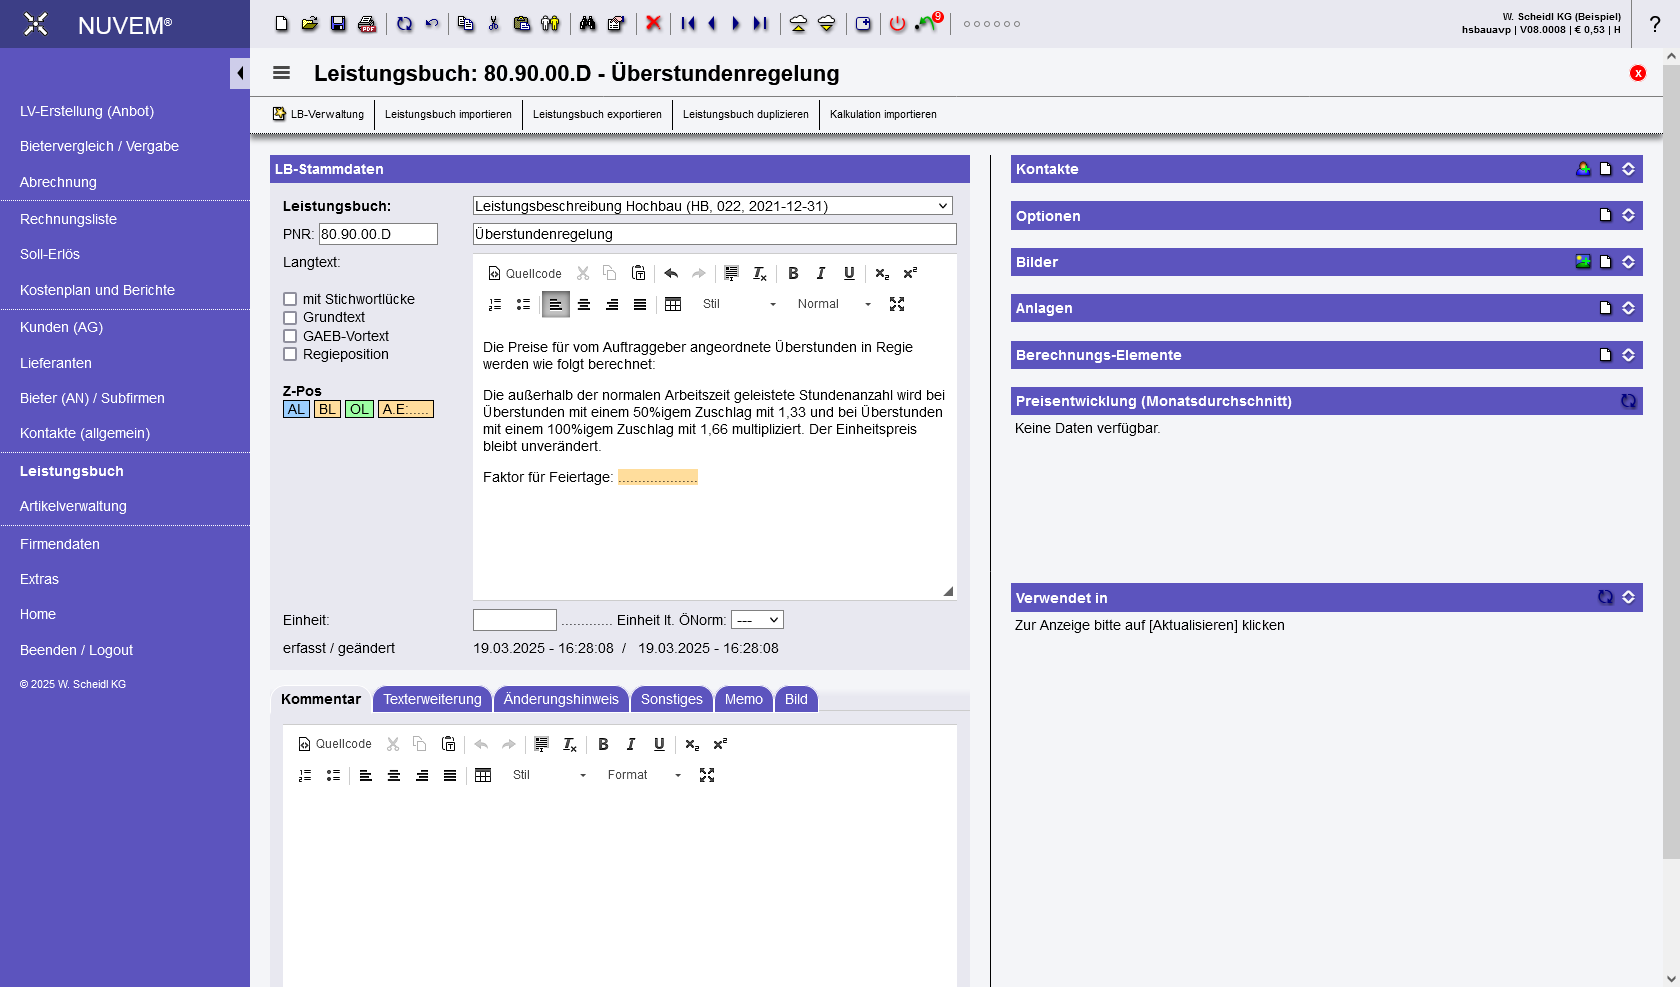Viewport: 1680px width, 987px height.
Task: Switch to the Änderungshinweis tab
Action: (x=561, y=699)
